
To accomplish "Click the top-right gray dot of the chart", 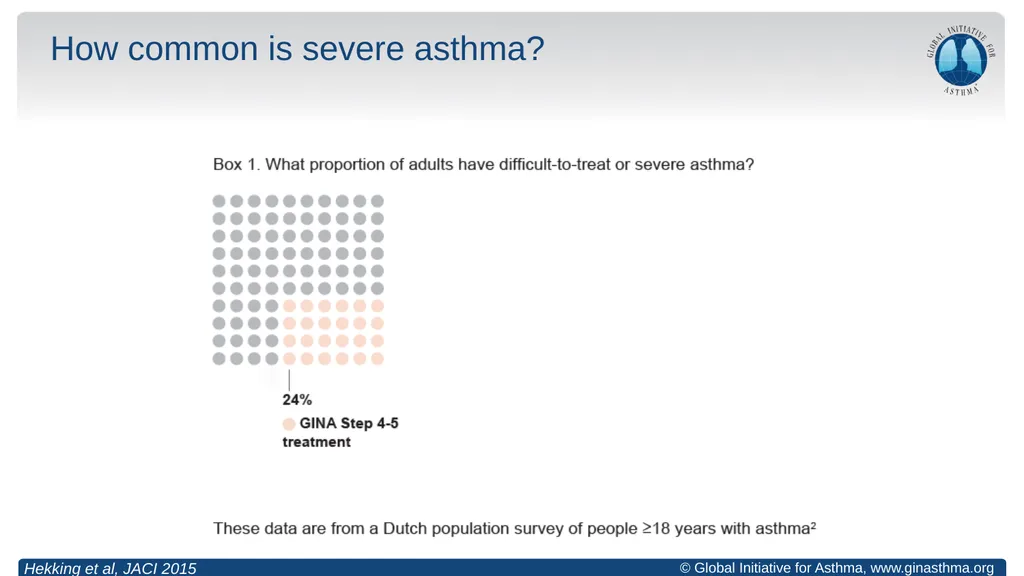I will [x=377, y=201].
